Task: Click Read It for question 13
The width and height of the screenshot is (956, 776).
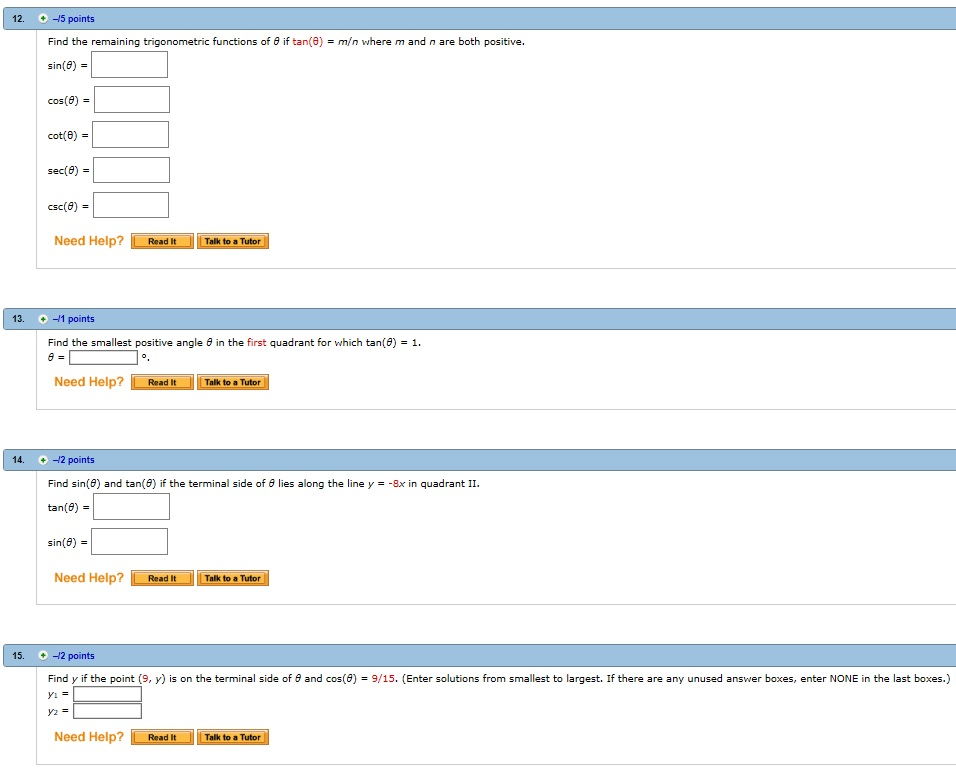Action: click(x=161, y=382)
